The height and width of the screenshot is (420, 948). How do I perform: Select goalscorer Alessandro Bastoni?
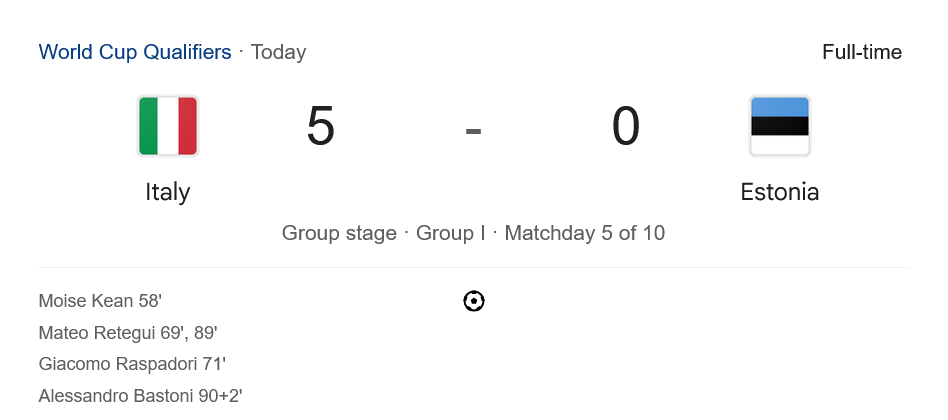(x=116, y=396)
